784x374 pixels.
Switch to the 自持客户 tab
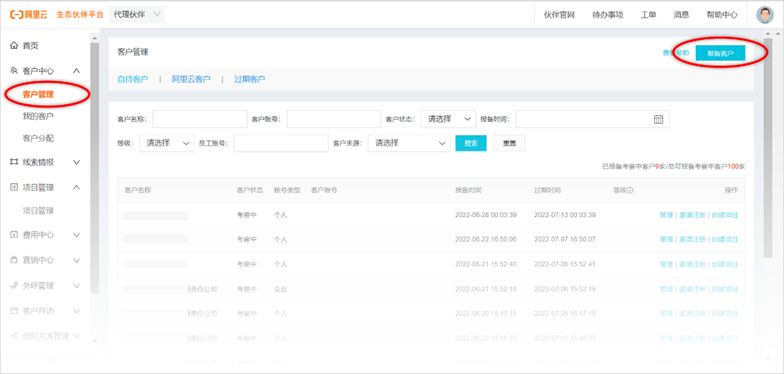(132, 79)
